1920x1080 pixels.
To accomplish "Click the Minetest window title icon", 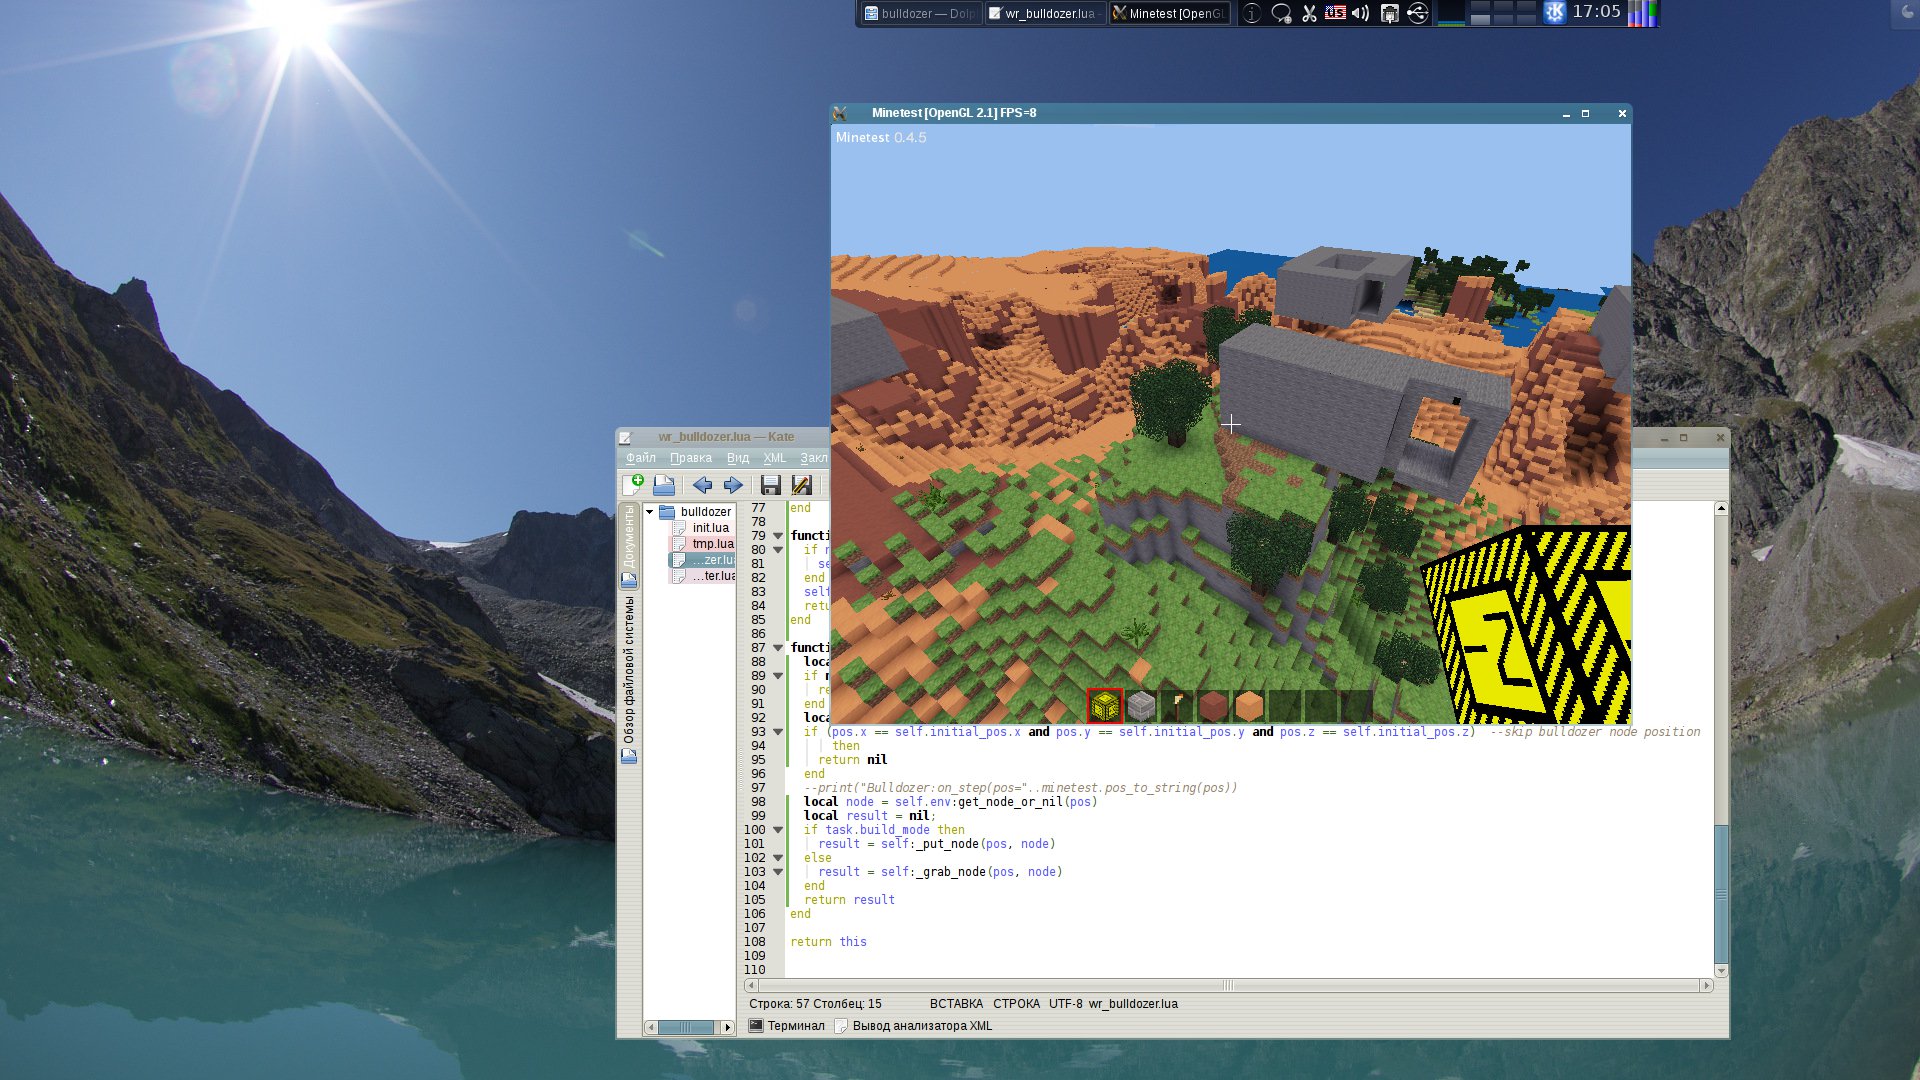I will pyautogui.click(x=840, y=113).
